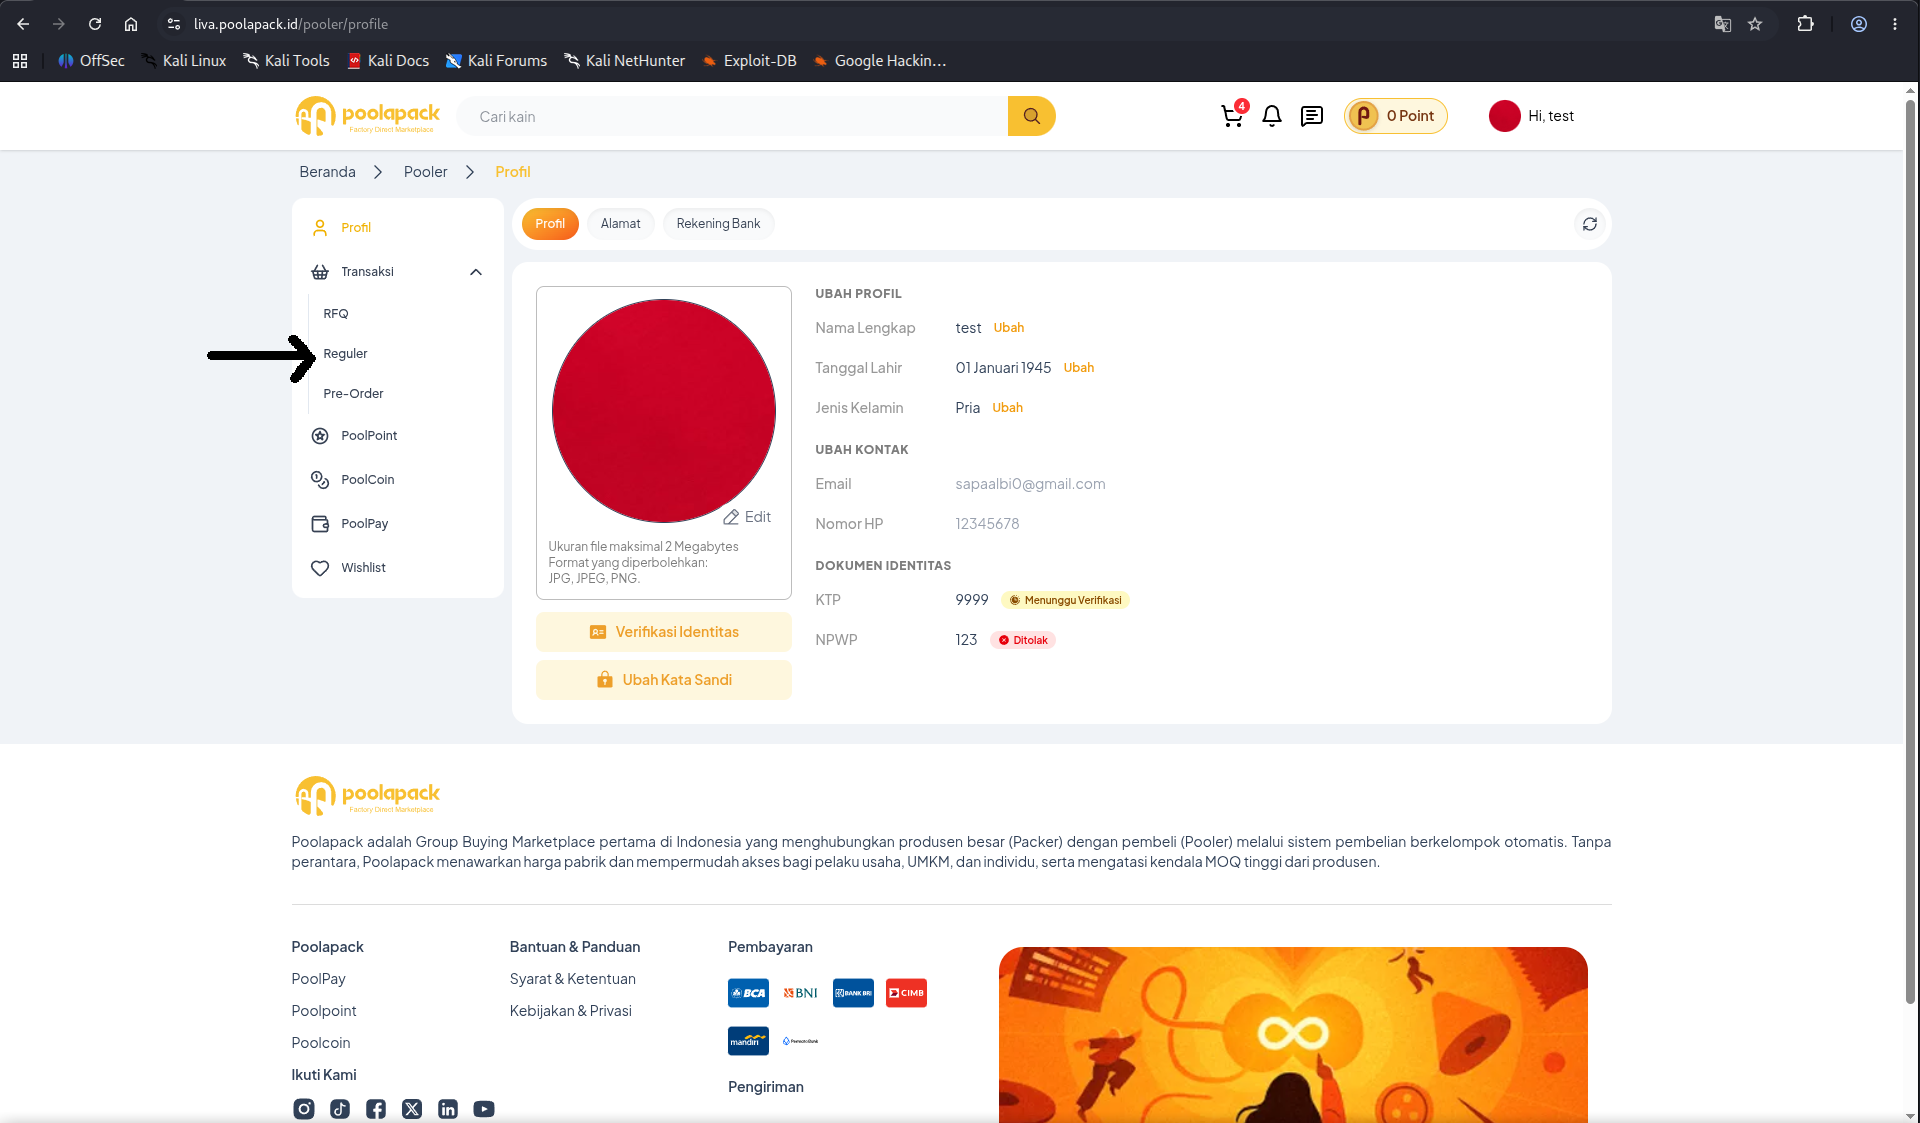Click Ubah next to Jenis Kelamin
This screenshot has width=1920, height=1123.
coord(1008,408)
